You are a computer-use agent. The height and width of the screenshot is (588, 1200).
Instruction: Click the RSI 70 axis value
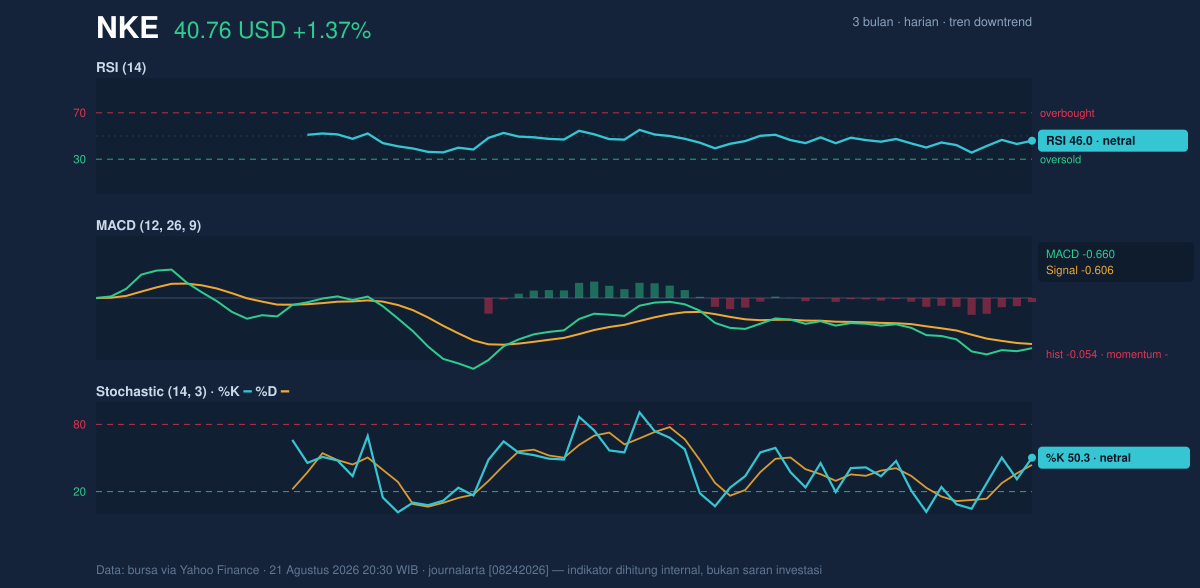point(79,113)
